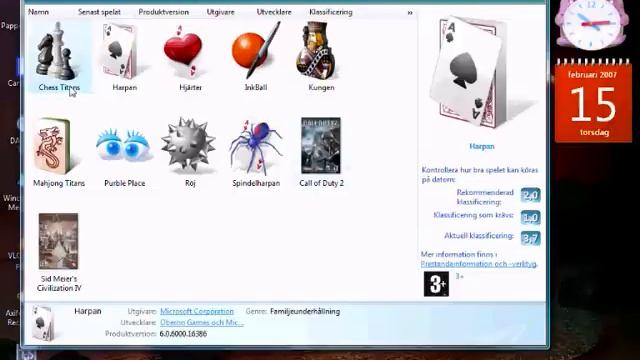Sort by the Senast spelat column
This screenshot has width=640, height=360.
(x=99, y=12)
